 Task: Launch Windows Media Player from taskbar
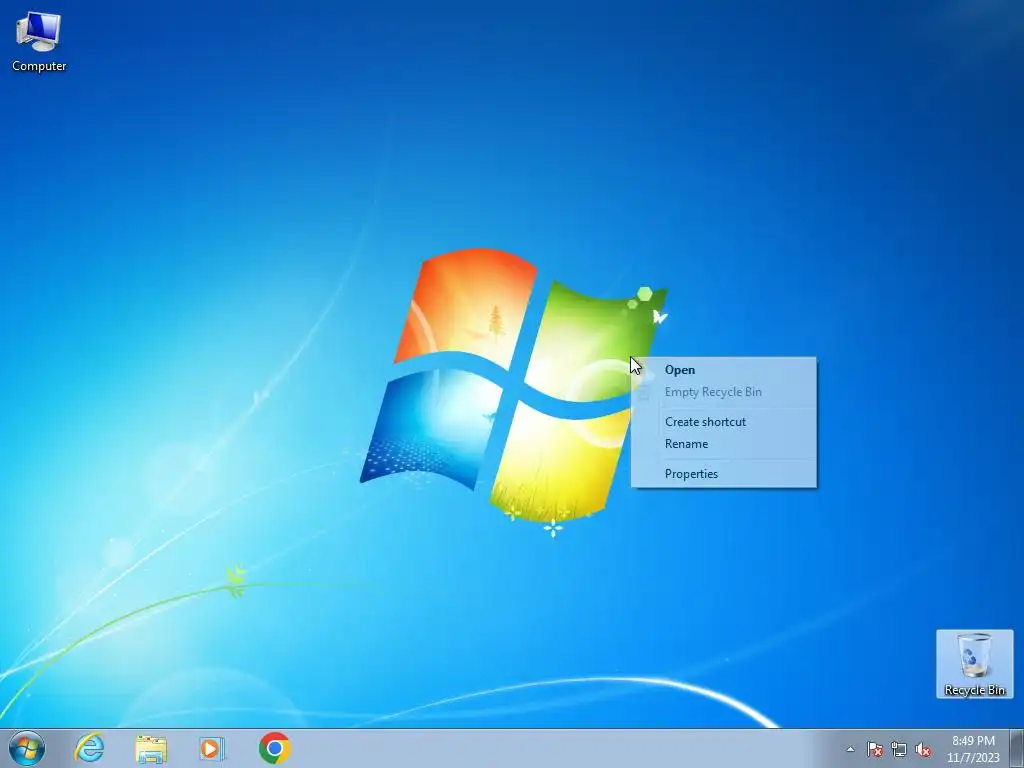[x=212, y=748]
